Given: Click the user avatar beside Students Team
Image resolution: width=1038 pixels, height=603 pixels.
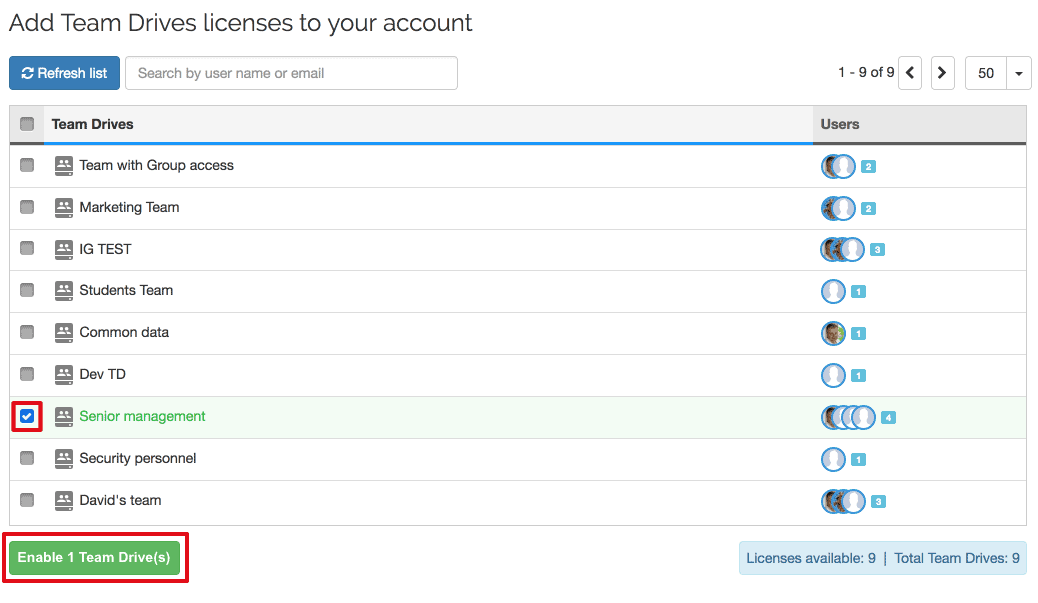Looking at the screenshot, I should click(x=832, y=291).
